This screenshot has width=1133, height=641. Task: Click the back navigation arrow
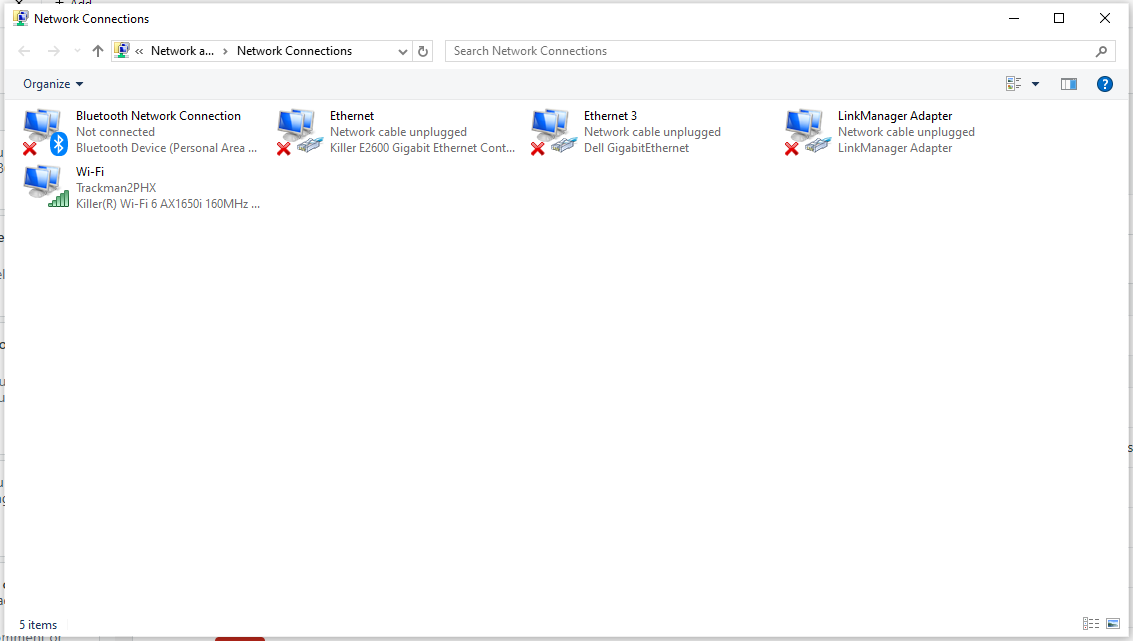coord(23,49)
